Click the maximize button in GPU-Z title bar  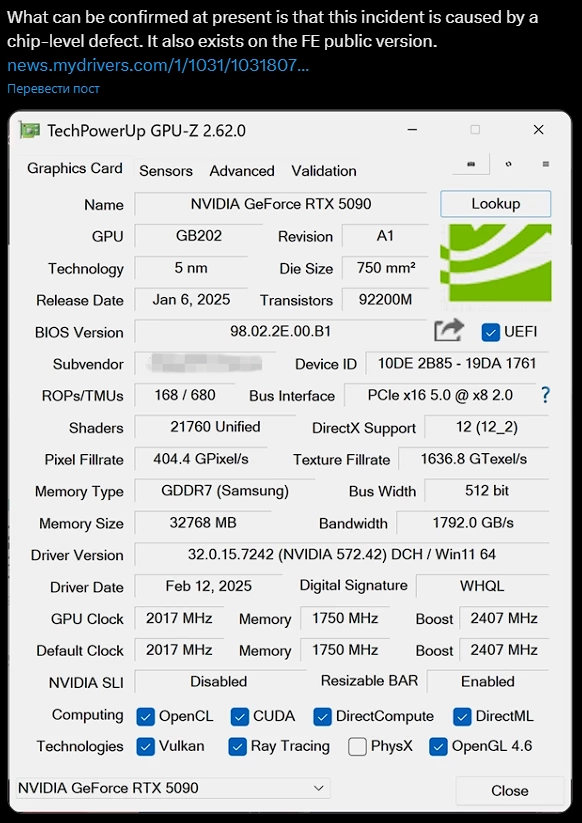[x=475, y=130]
